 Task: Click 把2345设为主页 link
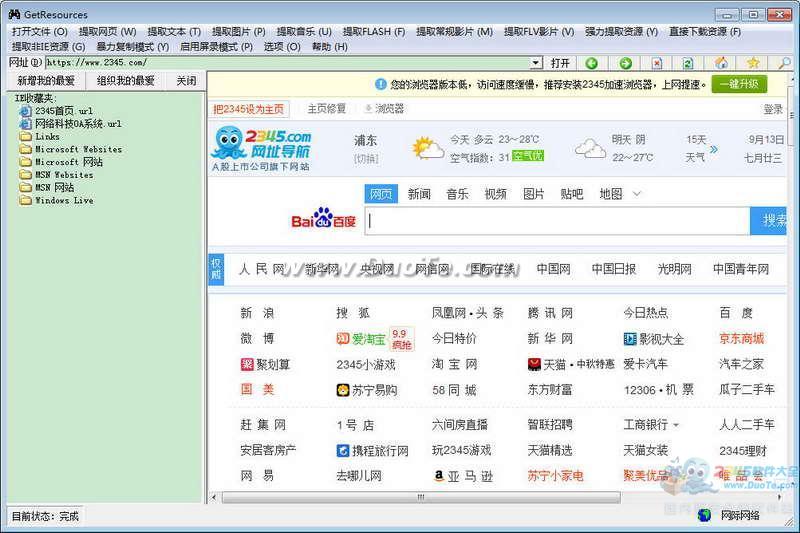tap(248, 109)
